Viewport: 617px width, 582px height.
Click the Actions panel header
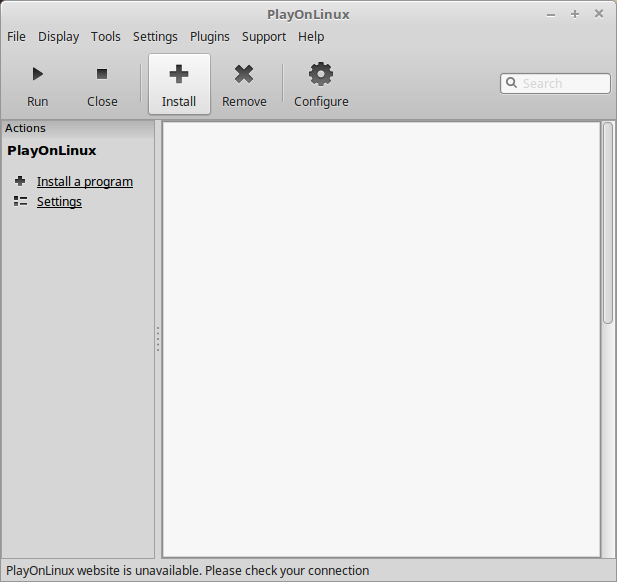(x=78, y=128)
